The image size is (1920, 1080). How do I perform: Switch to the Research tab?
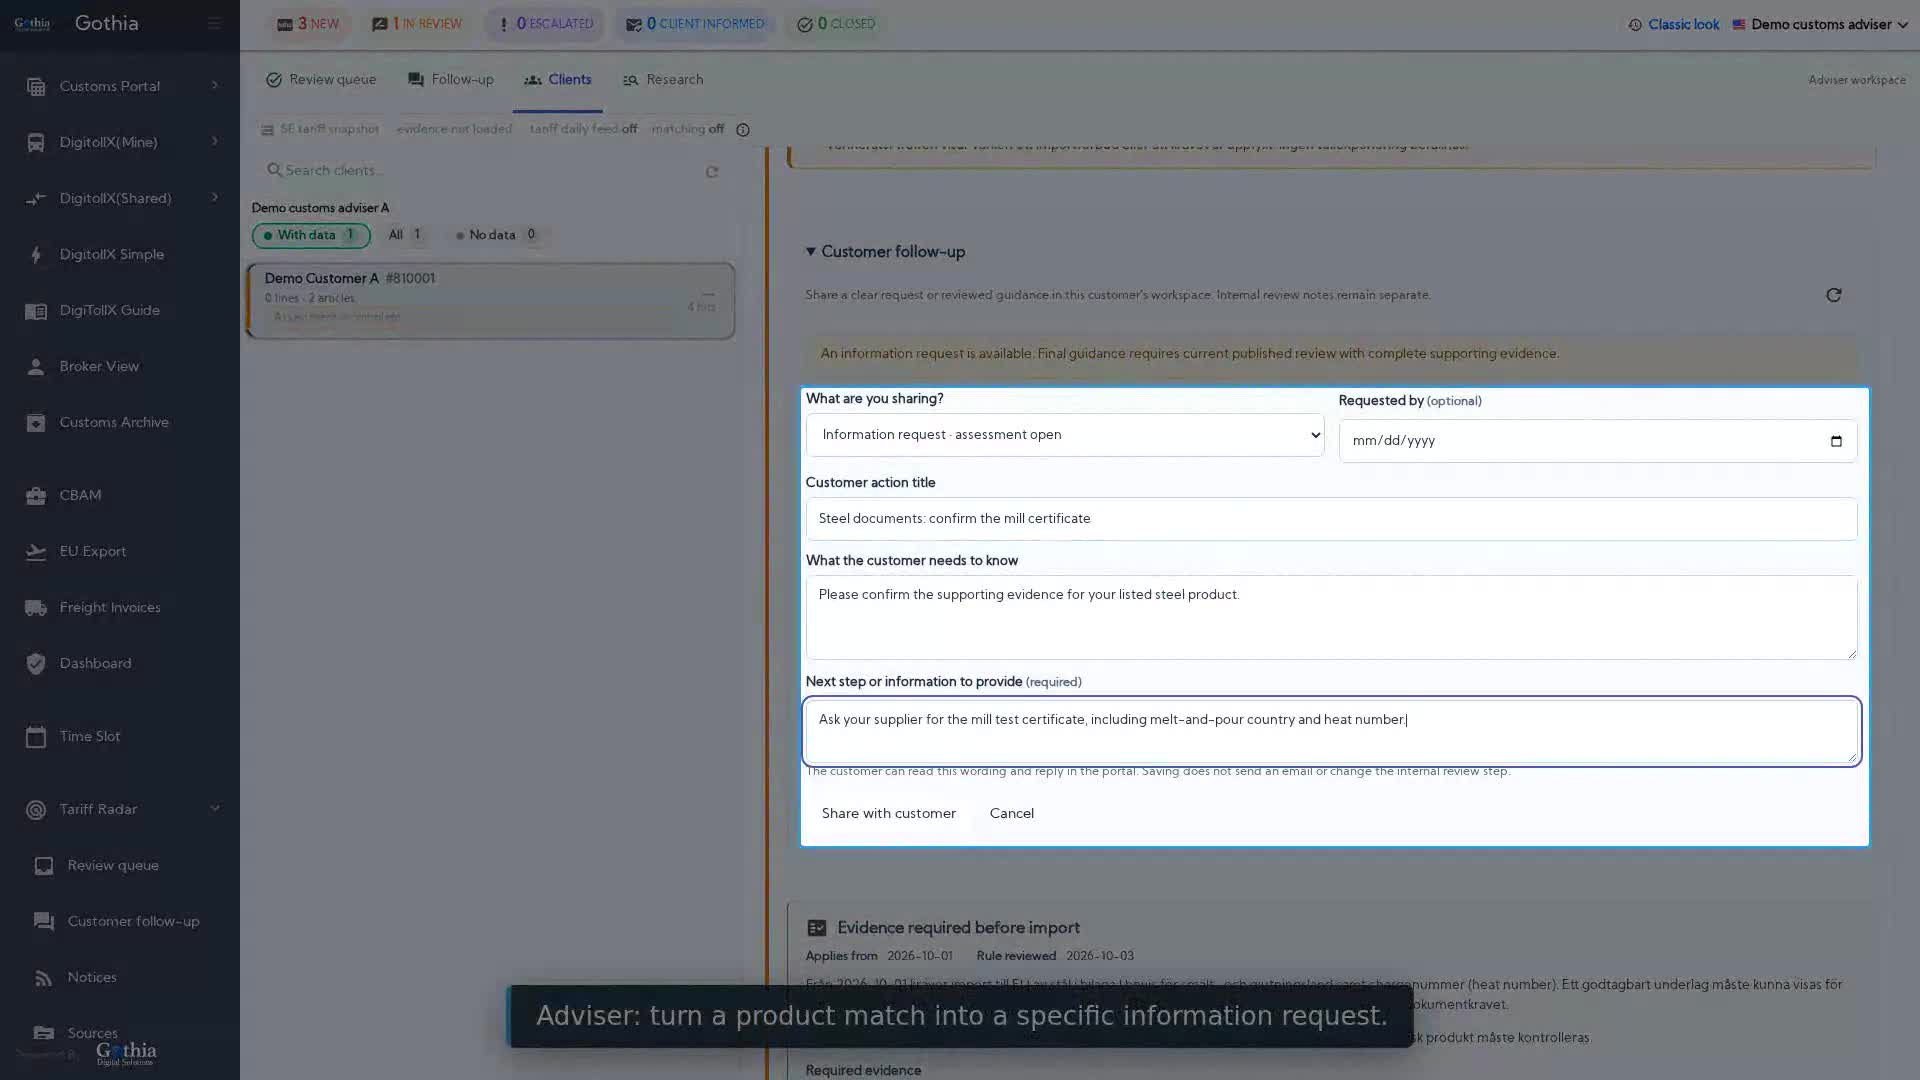(x=663, y=80)
